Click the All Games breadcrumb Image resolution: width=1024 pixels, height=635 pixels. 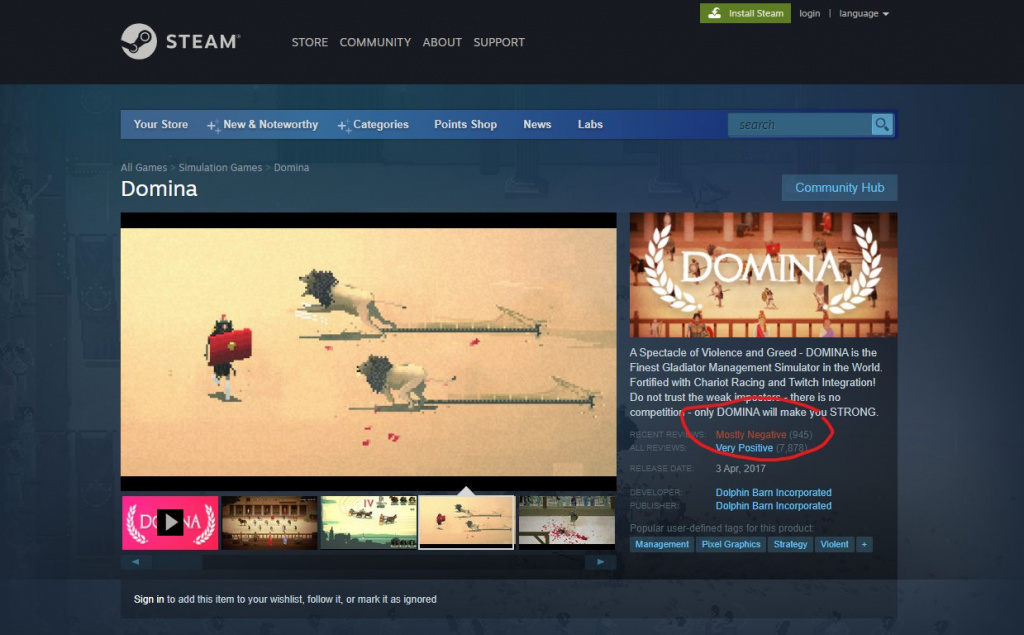coord(144,167)
